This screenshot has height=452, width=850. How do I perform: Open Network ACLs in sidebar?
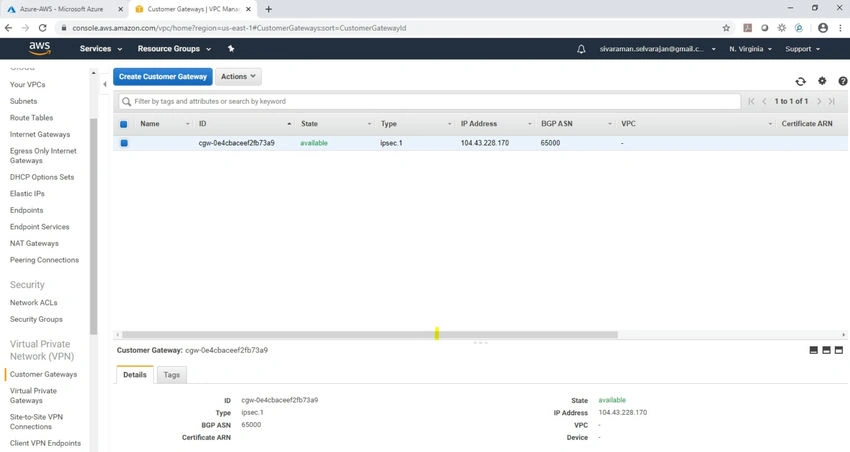tap(34, 303)
